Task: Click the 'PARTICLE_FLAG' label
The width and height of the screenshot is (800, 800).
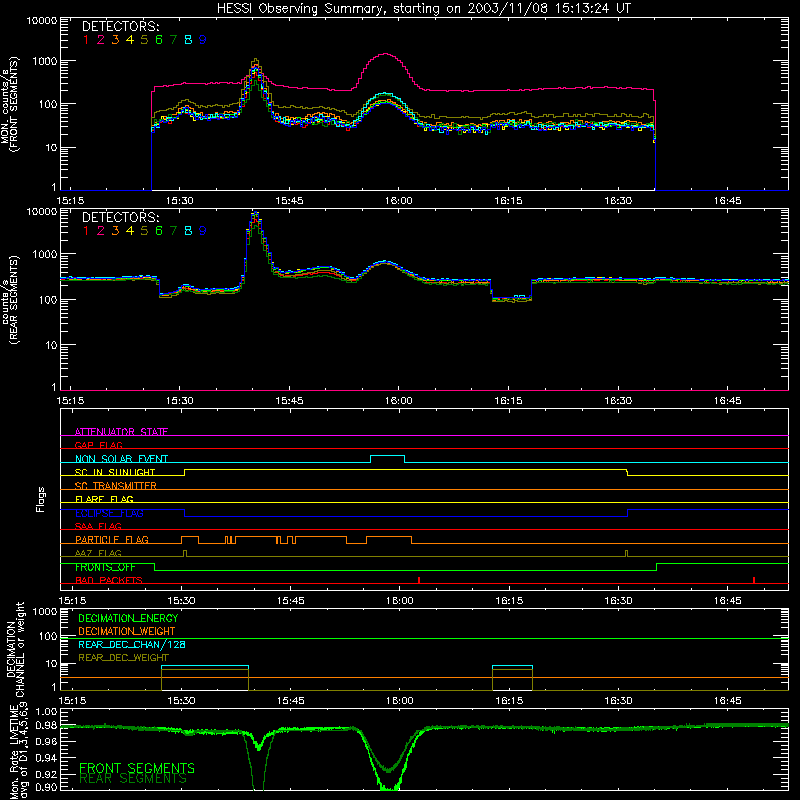Action: pos(112,540)
